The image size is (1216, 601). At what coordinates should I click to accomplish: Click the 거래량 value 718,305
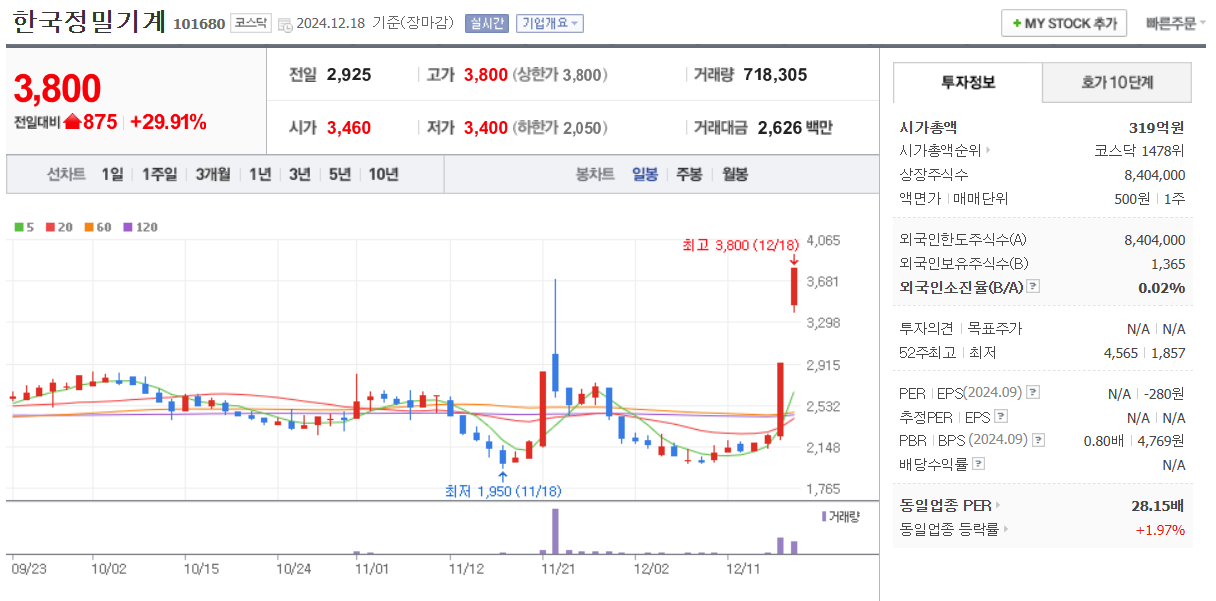pyautogui.click(x=775, y=74)
